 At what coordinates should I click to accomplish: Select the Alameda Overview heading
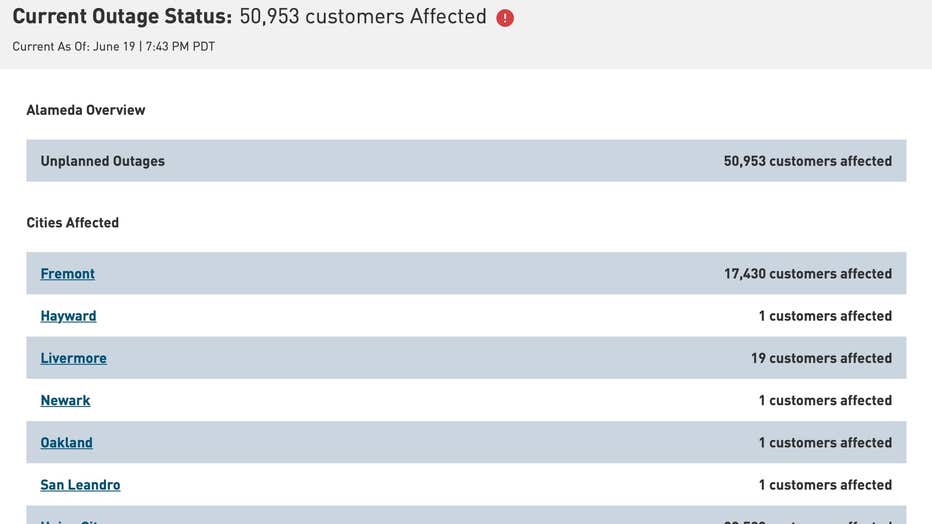point(86,110)
